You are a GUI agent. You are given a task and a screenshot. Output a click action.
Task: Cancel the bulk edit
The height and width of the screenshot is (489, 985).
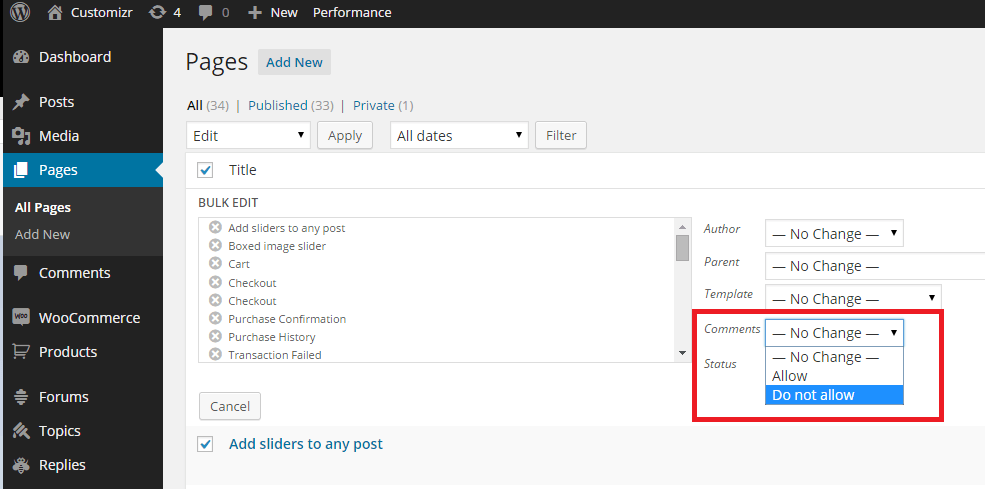(230, 406)
